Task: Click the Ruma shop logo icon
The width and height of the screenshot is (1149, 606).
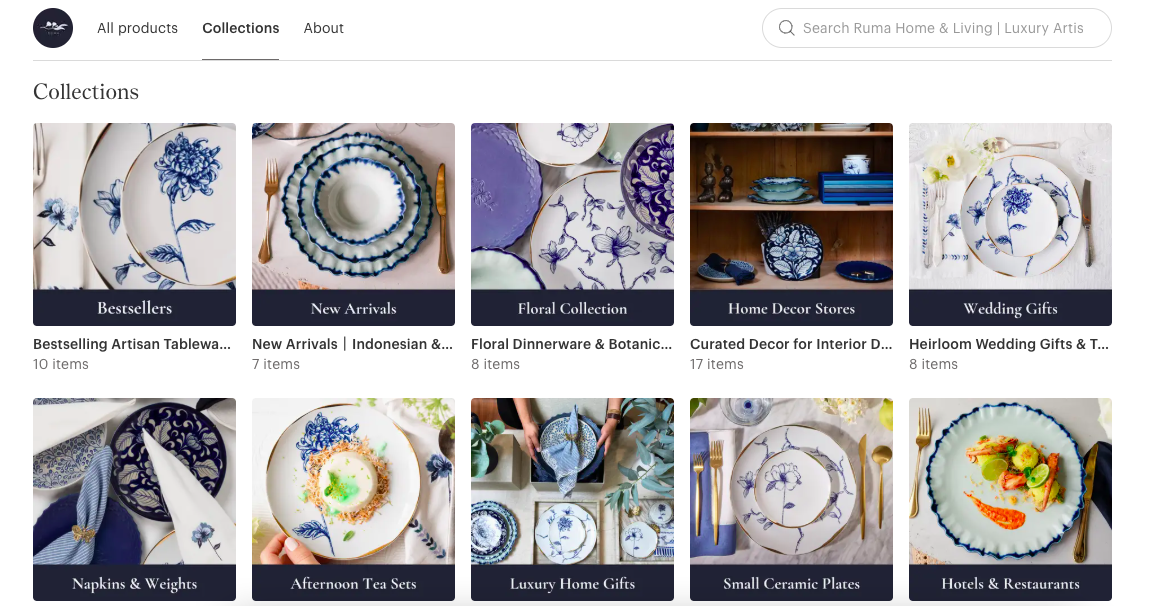Action: (53, 28)
